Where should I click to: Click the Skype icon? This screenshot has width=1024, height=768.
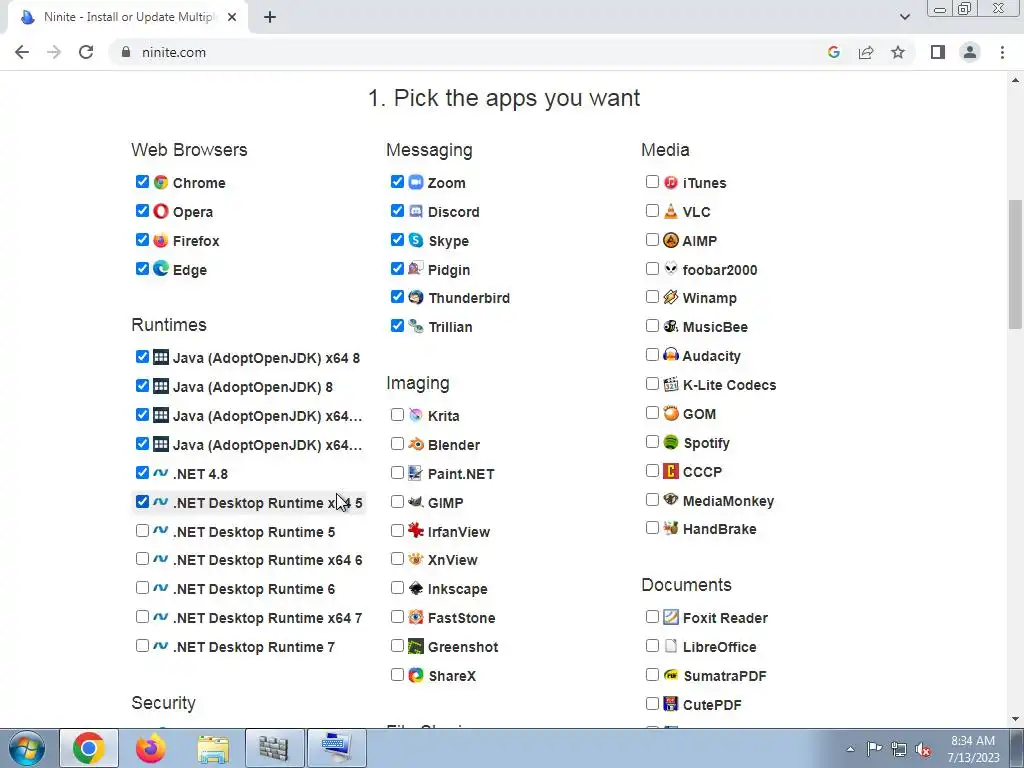pyautogui.click(x=416, y=240)
